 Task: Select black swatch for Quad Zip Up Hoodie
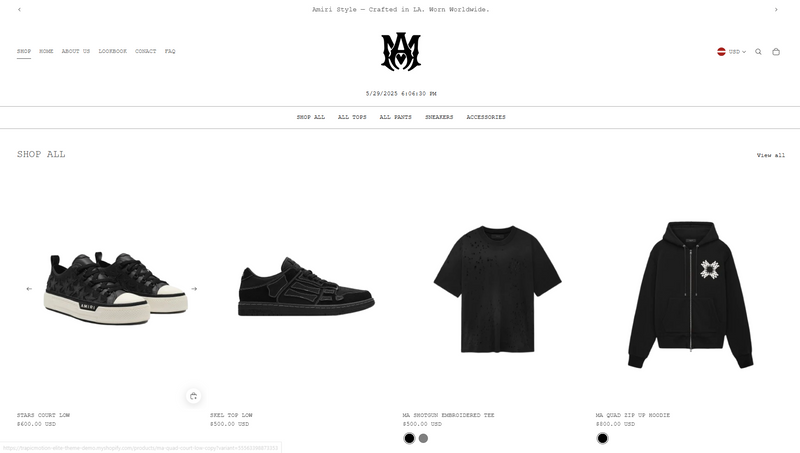click(603, 438)
